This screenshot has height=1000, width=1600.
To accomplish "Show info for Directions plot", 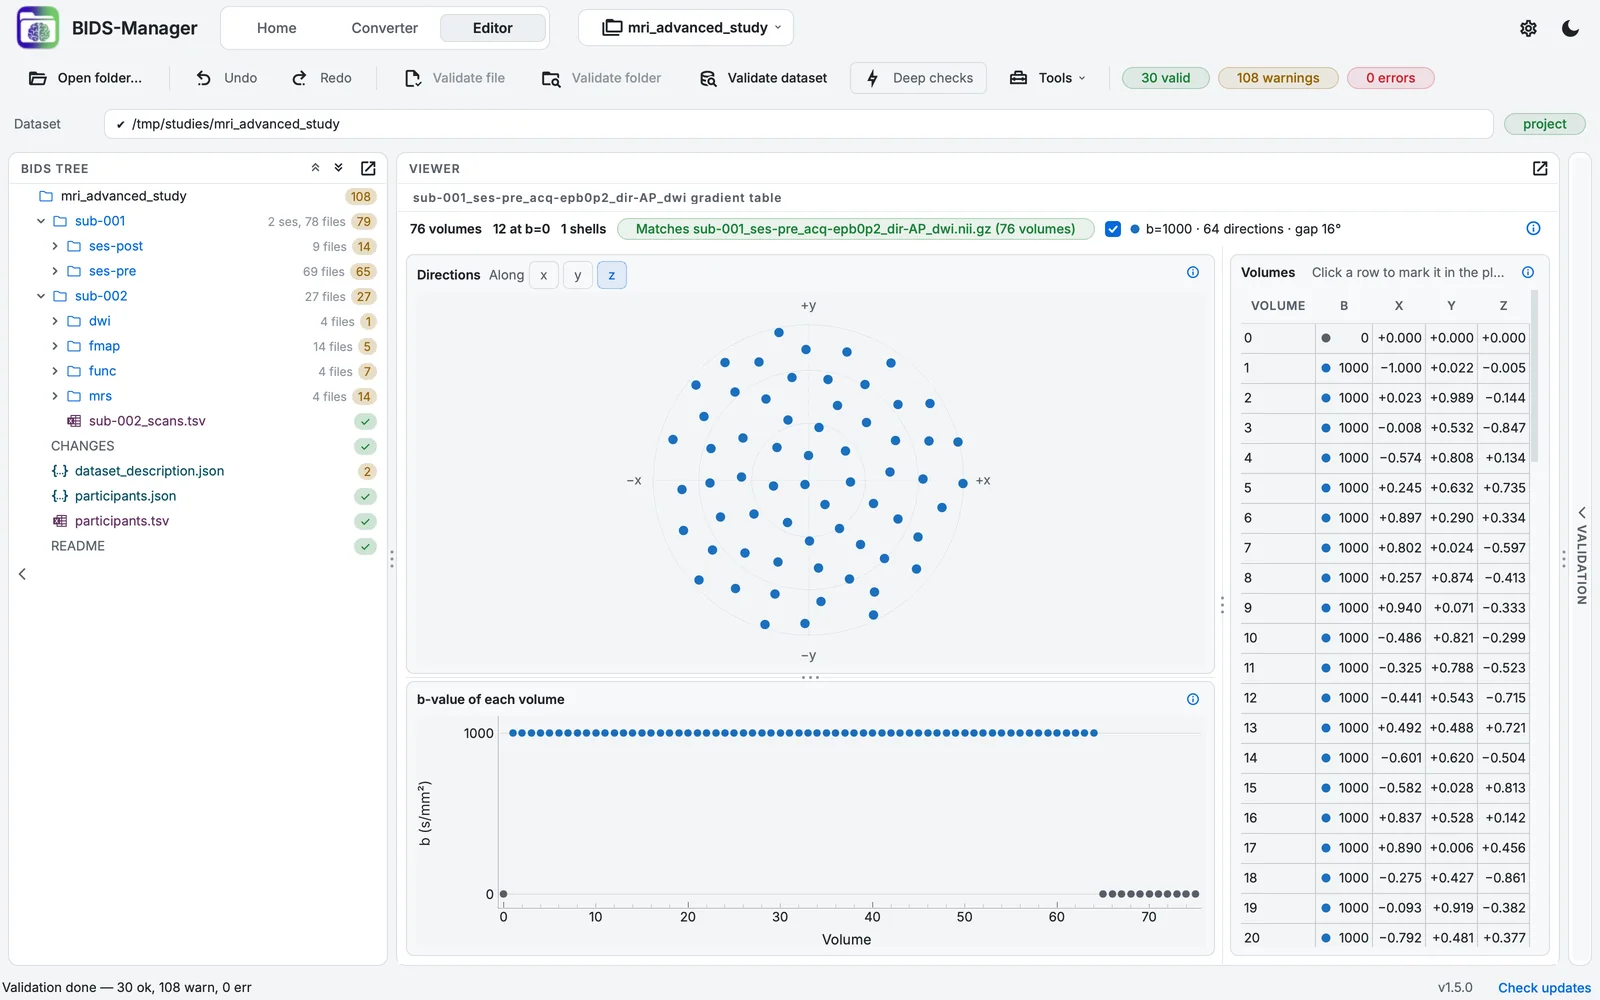I will click(x=1193, y=272).
